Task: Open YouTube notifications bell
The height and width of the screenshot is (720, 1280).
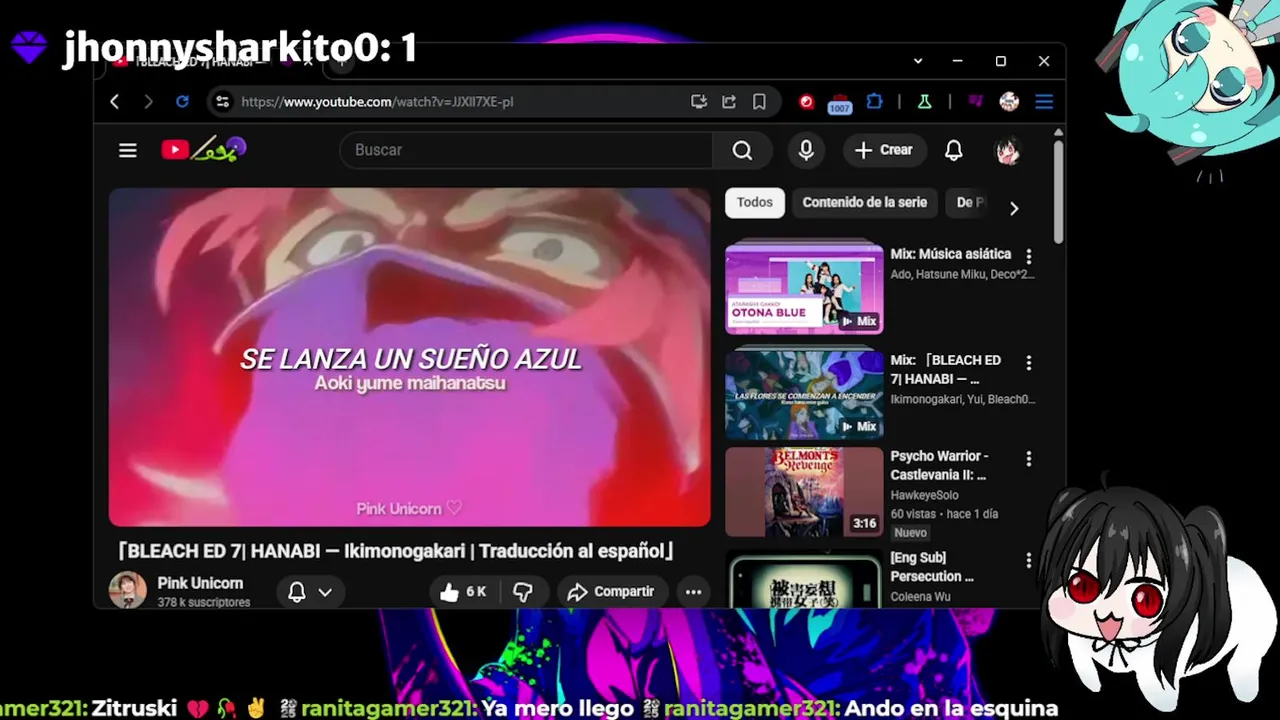Action: (x=954, y=150)
